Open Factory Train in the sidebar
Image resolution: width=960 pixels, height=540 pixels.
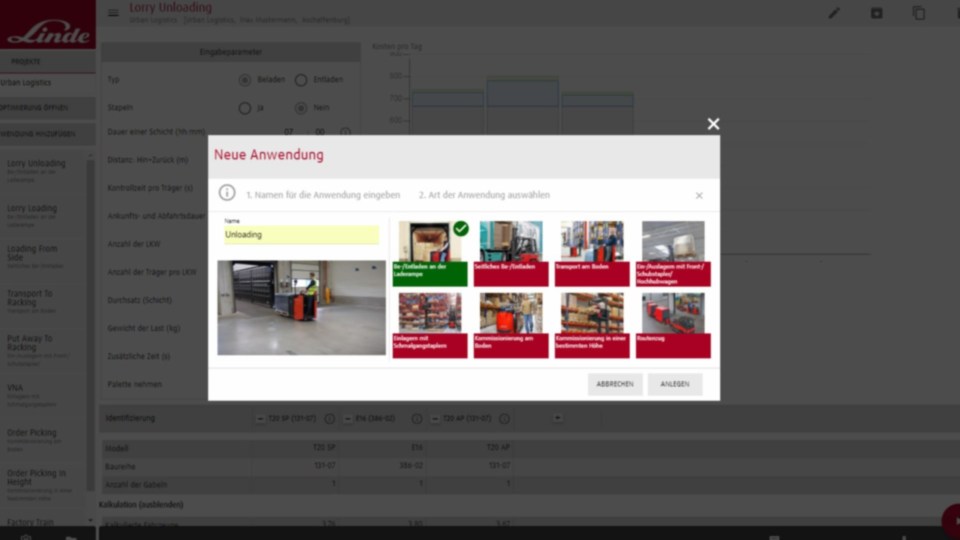click(31, 522)
